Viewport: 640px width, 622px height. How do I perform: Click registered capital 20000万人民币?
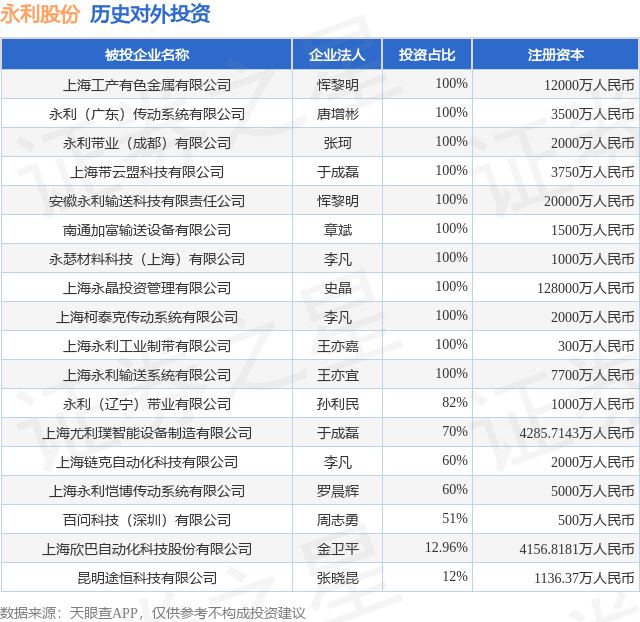point(589,201)
